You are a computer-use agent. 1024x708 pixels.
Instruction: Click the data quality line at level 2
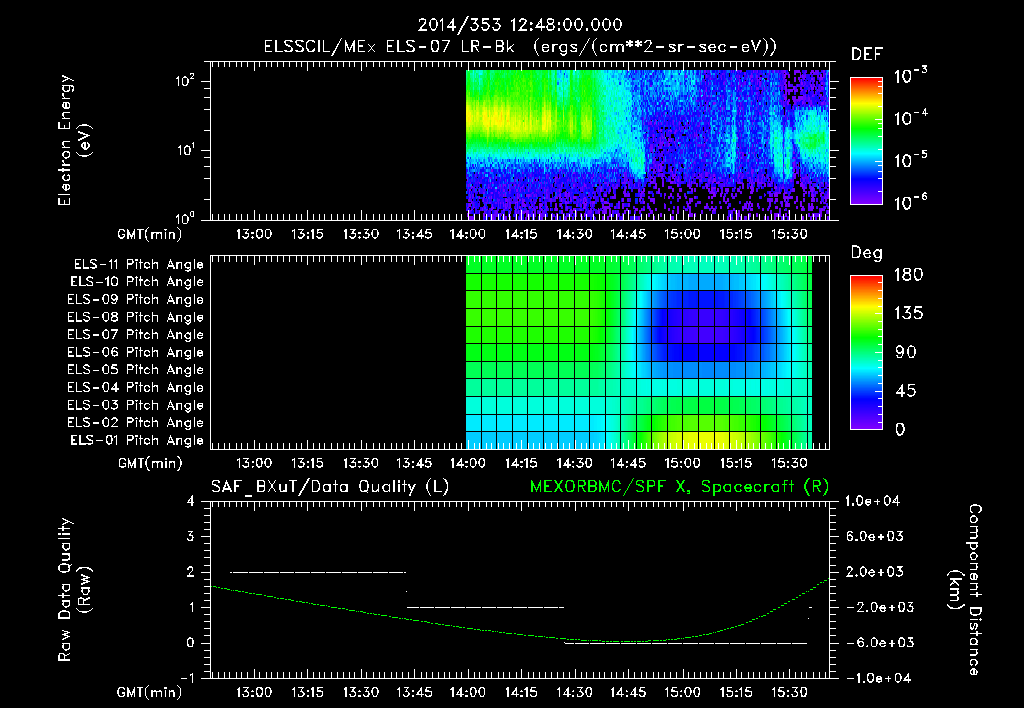[x=318, y=572]
